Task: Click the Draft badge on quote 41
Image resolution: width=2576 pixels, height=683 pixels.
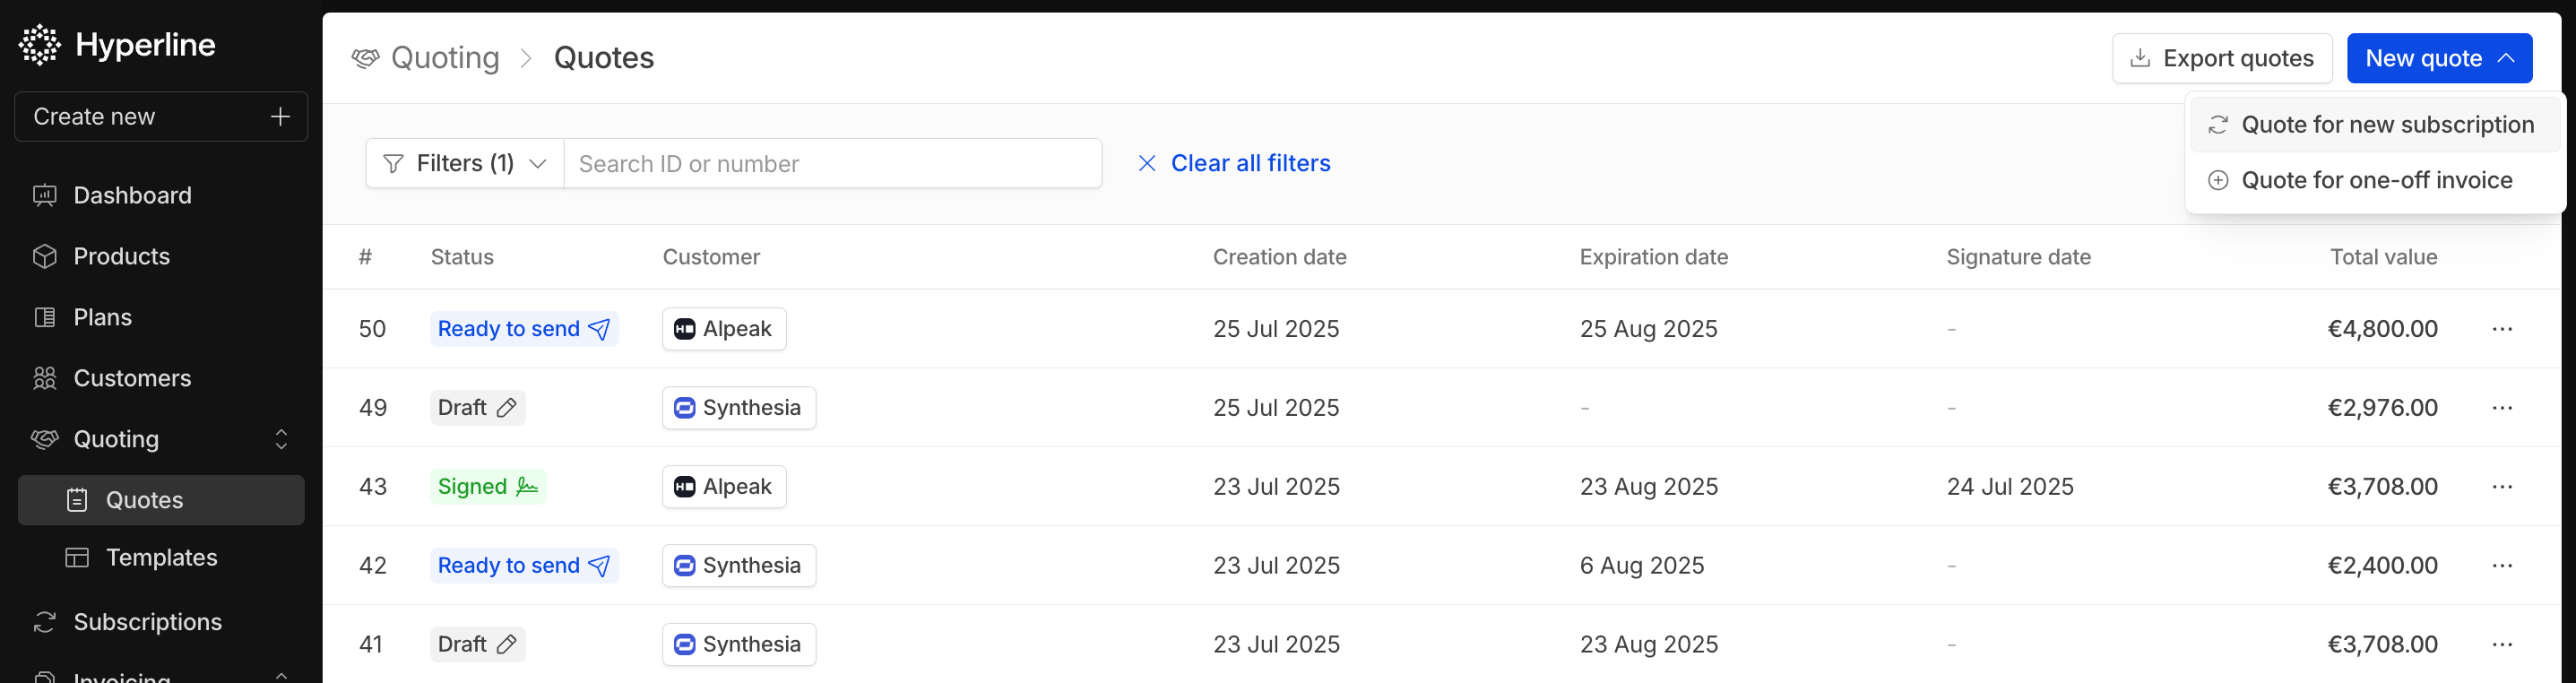Action: point(477,645)
